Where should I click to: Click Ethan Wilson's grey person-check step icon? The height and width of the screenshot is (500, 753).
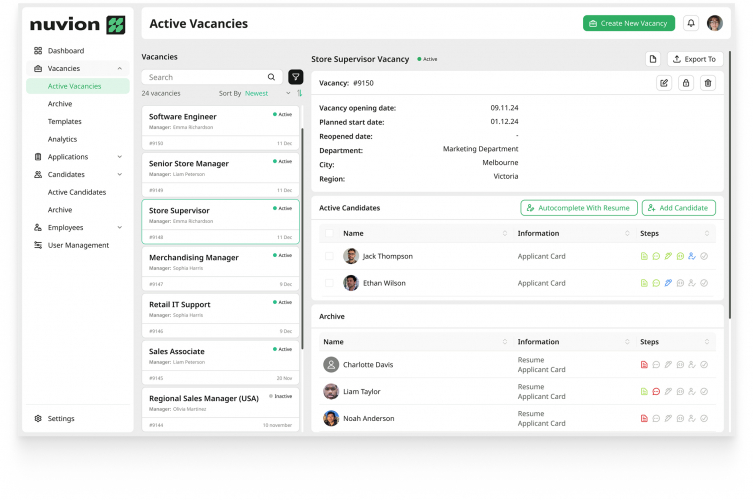point(692,283)
